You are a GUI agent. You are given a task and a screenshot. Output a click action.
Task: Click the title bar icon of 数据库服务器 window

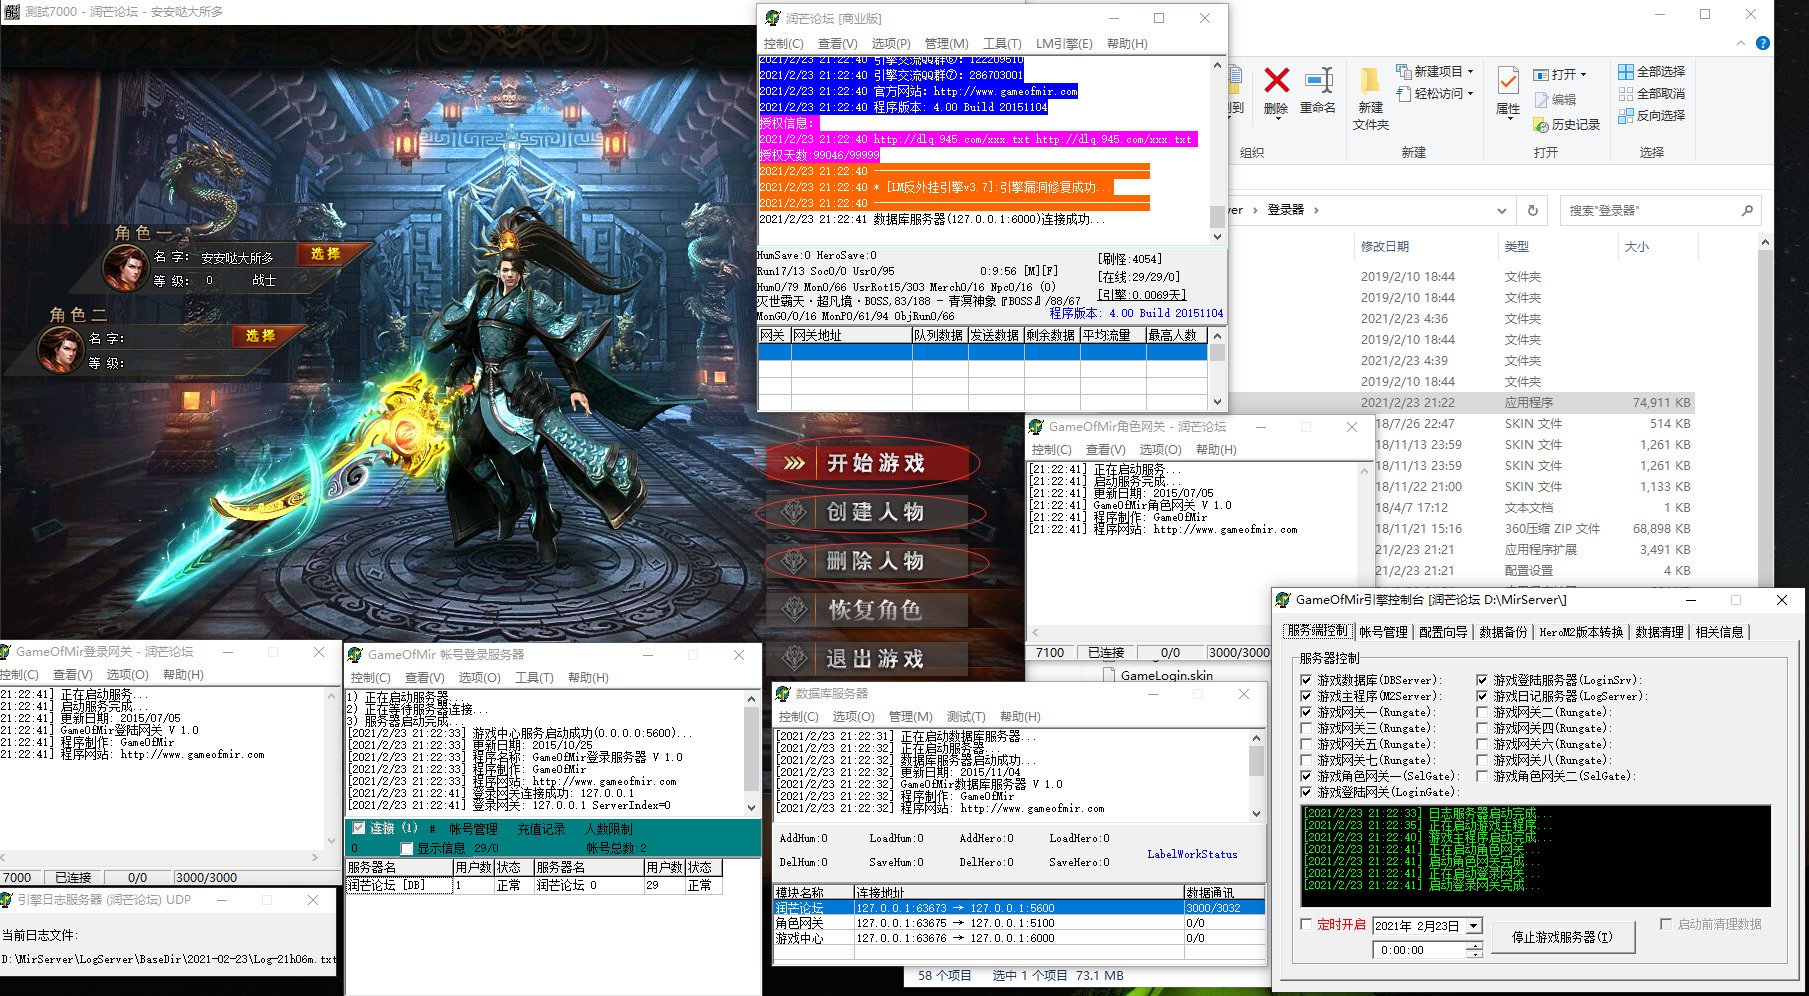[x=783, y=693]
